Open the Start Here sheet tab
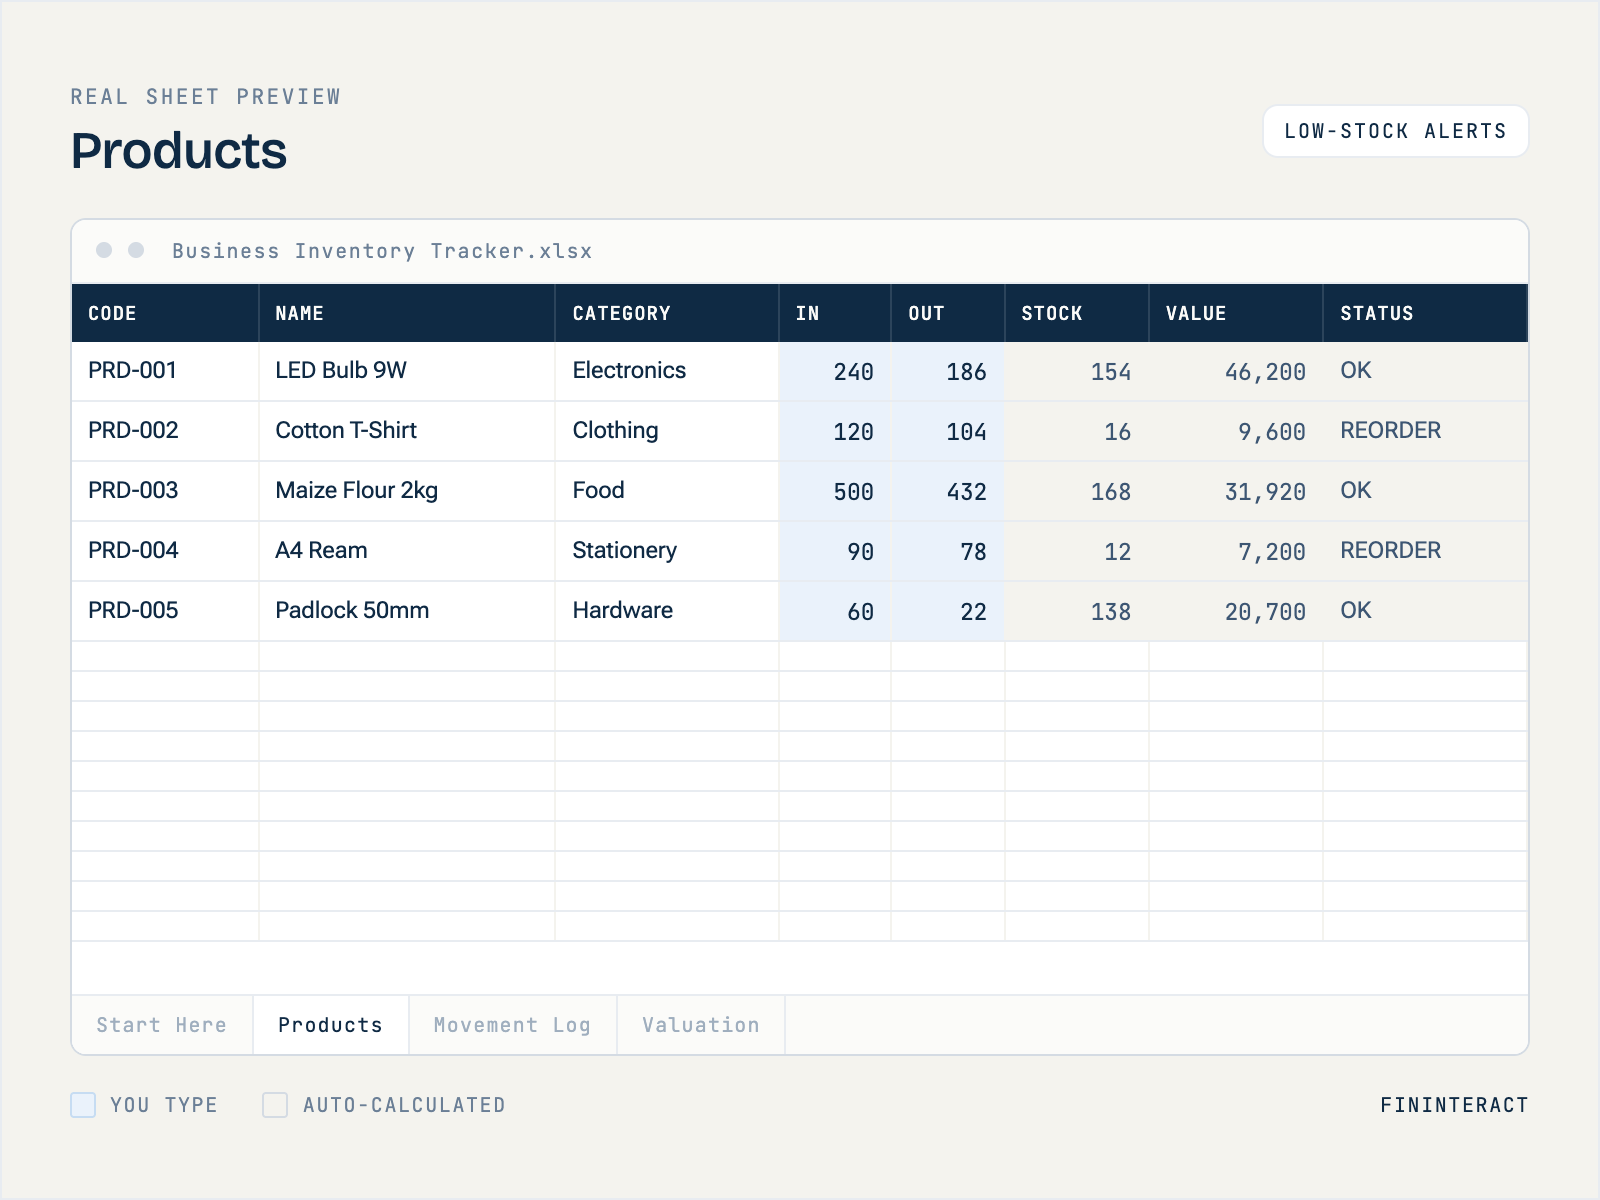This screenshot has height=1200, width=1600. coord(162,1025)
